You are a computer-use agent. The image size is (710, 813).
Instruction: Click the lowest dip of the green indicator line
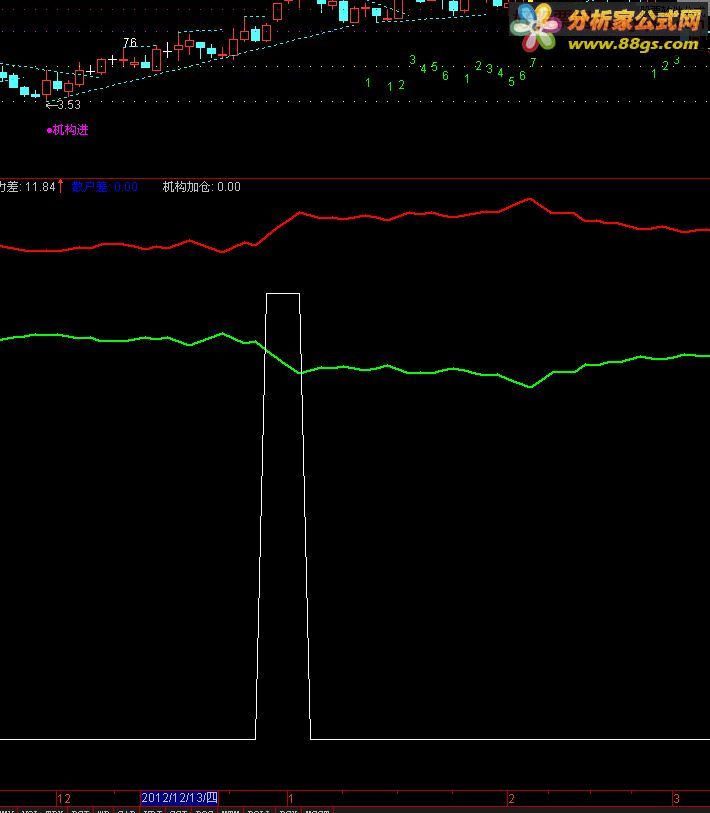pos(530,387)
